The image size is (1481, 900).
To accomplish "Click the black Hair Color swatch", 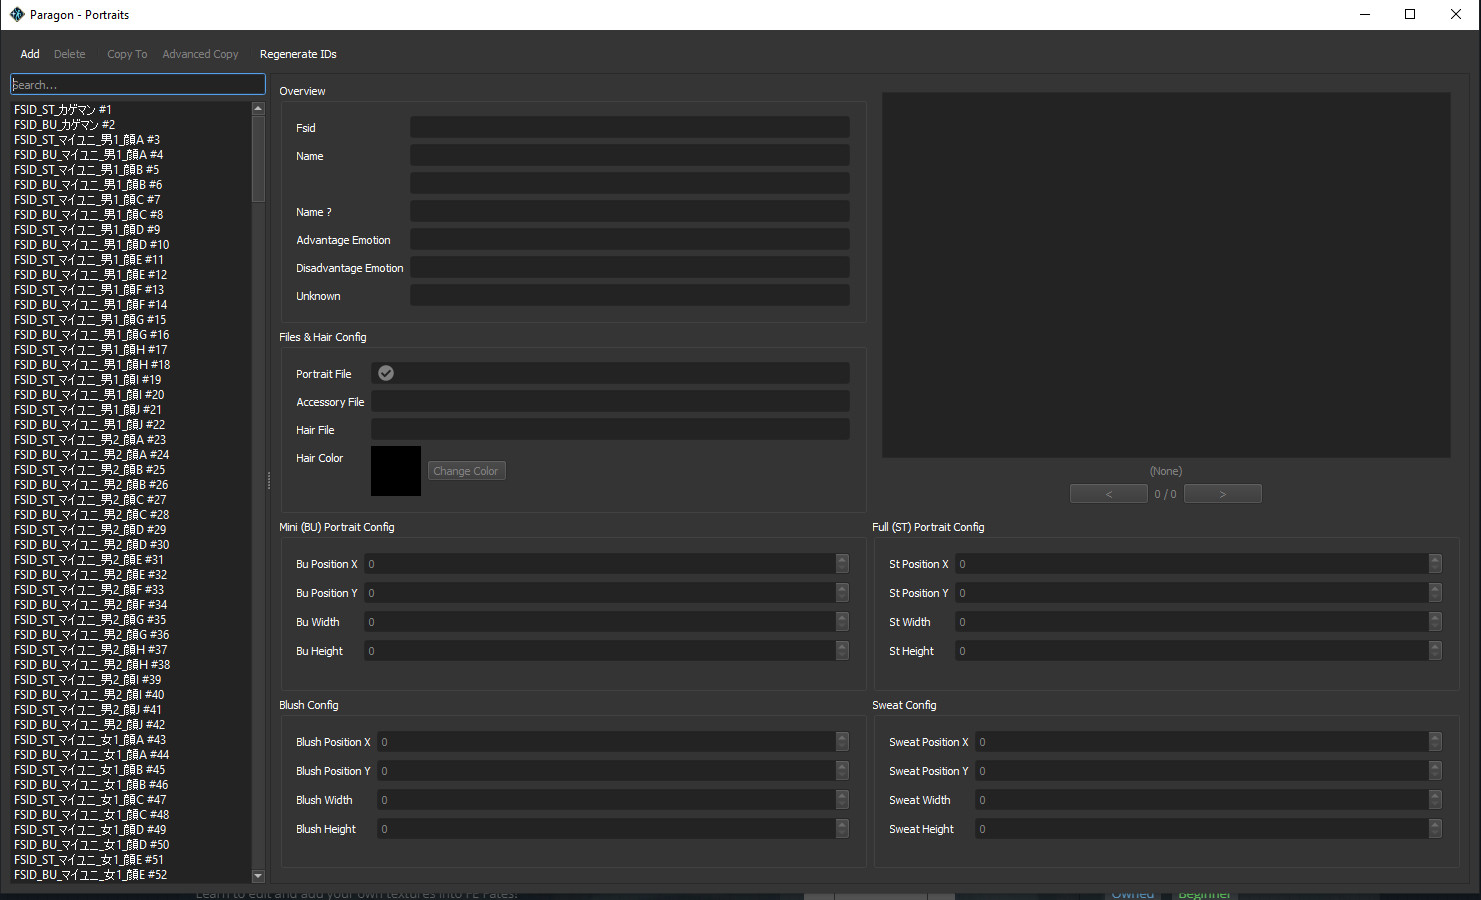I will click(396, 471).
